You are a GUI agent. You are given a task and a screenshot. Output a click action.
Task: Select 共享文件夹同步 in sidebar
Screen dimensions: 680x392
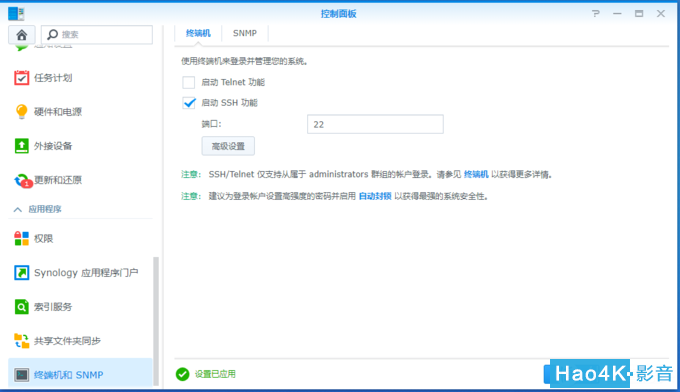coord(67,341)
